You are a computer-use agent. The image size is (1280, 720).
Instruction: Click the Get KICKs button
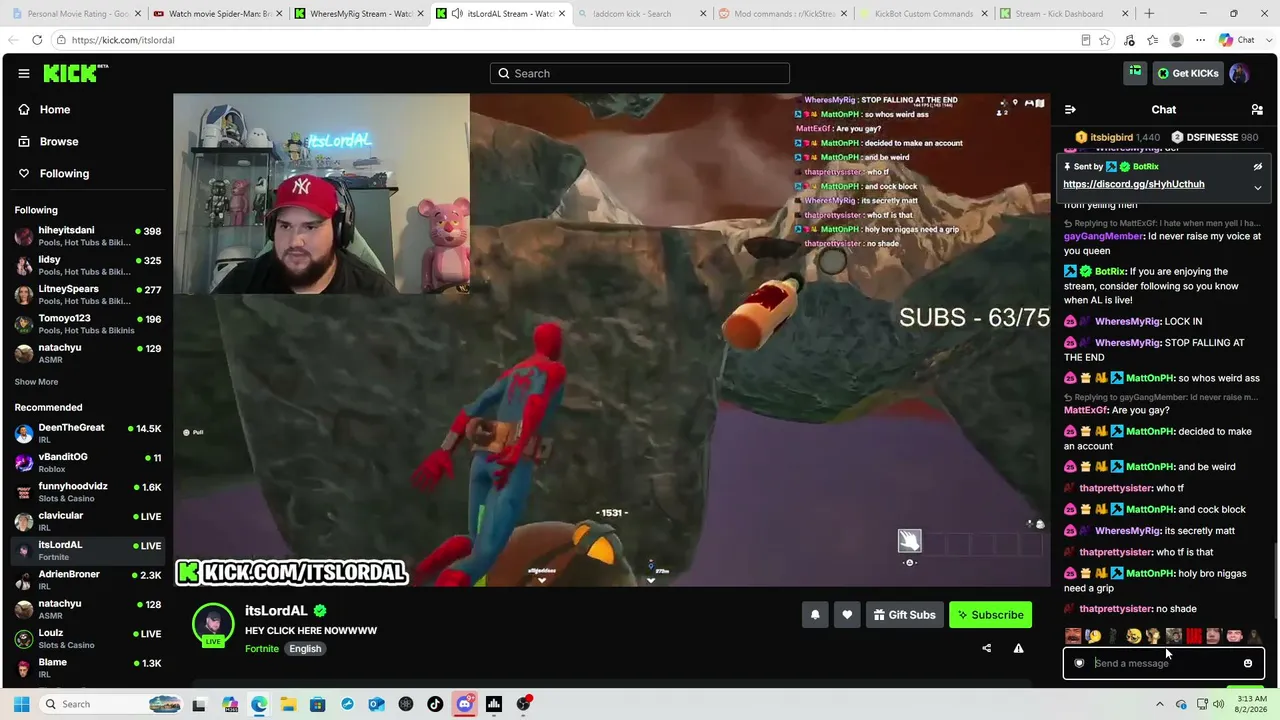click(1187, 73)
